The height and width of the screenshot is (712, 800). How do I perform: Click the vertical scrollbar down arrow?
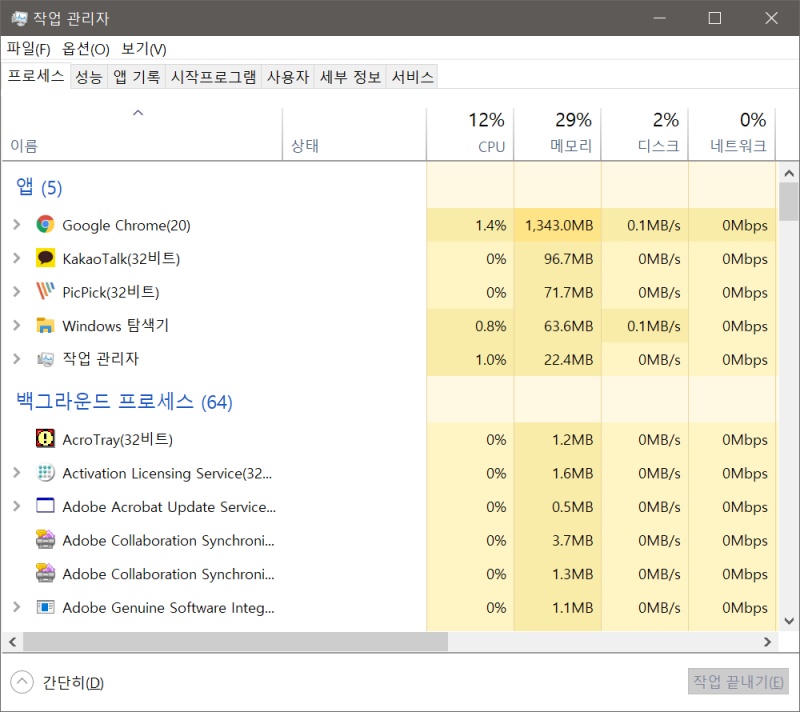click(789, 621)
